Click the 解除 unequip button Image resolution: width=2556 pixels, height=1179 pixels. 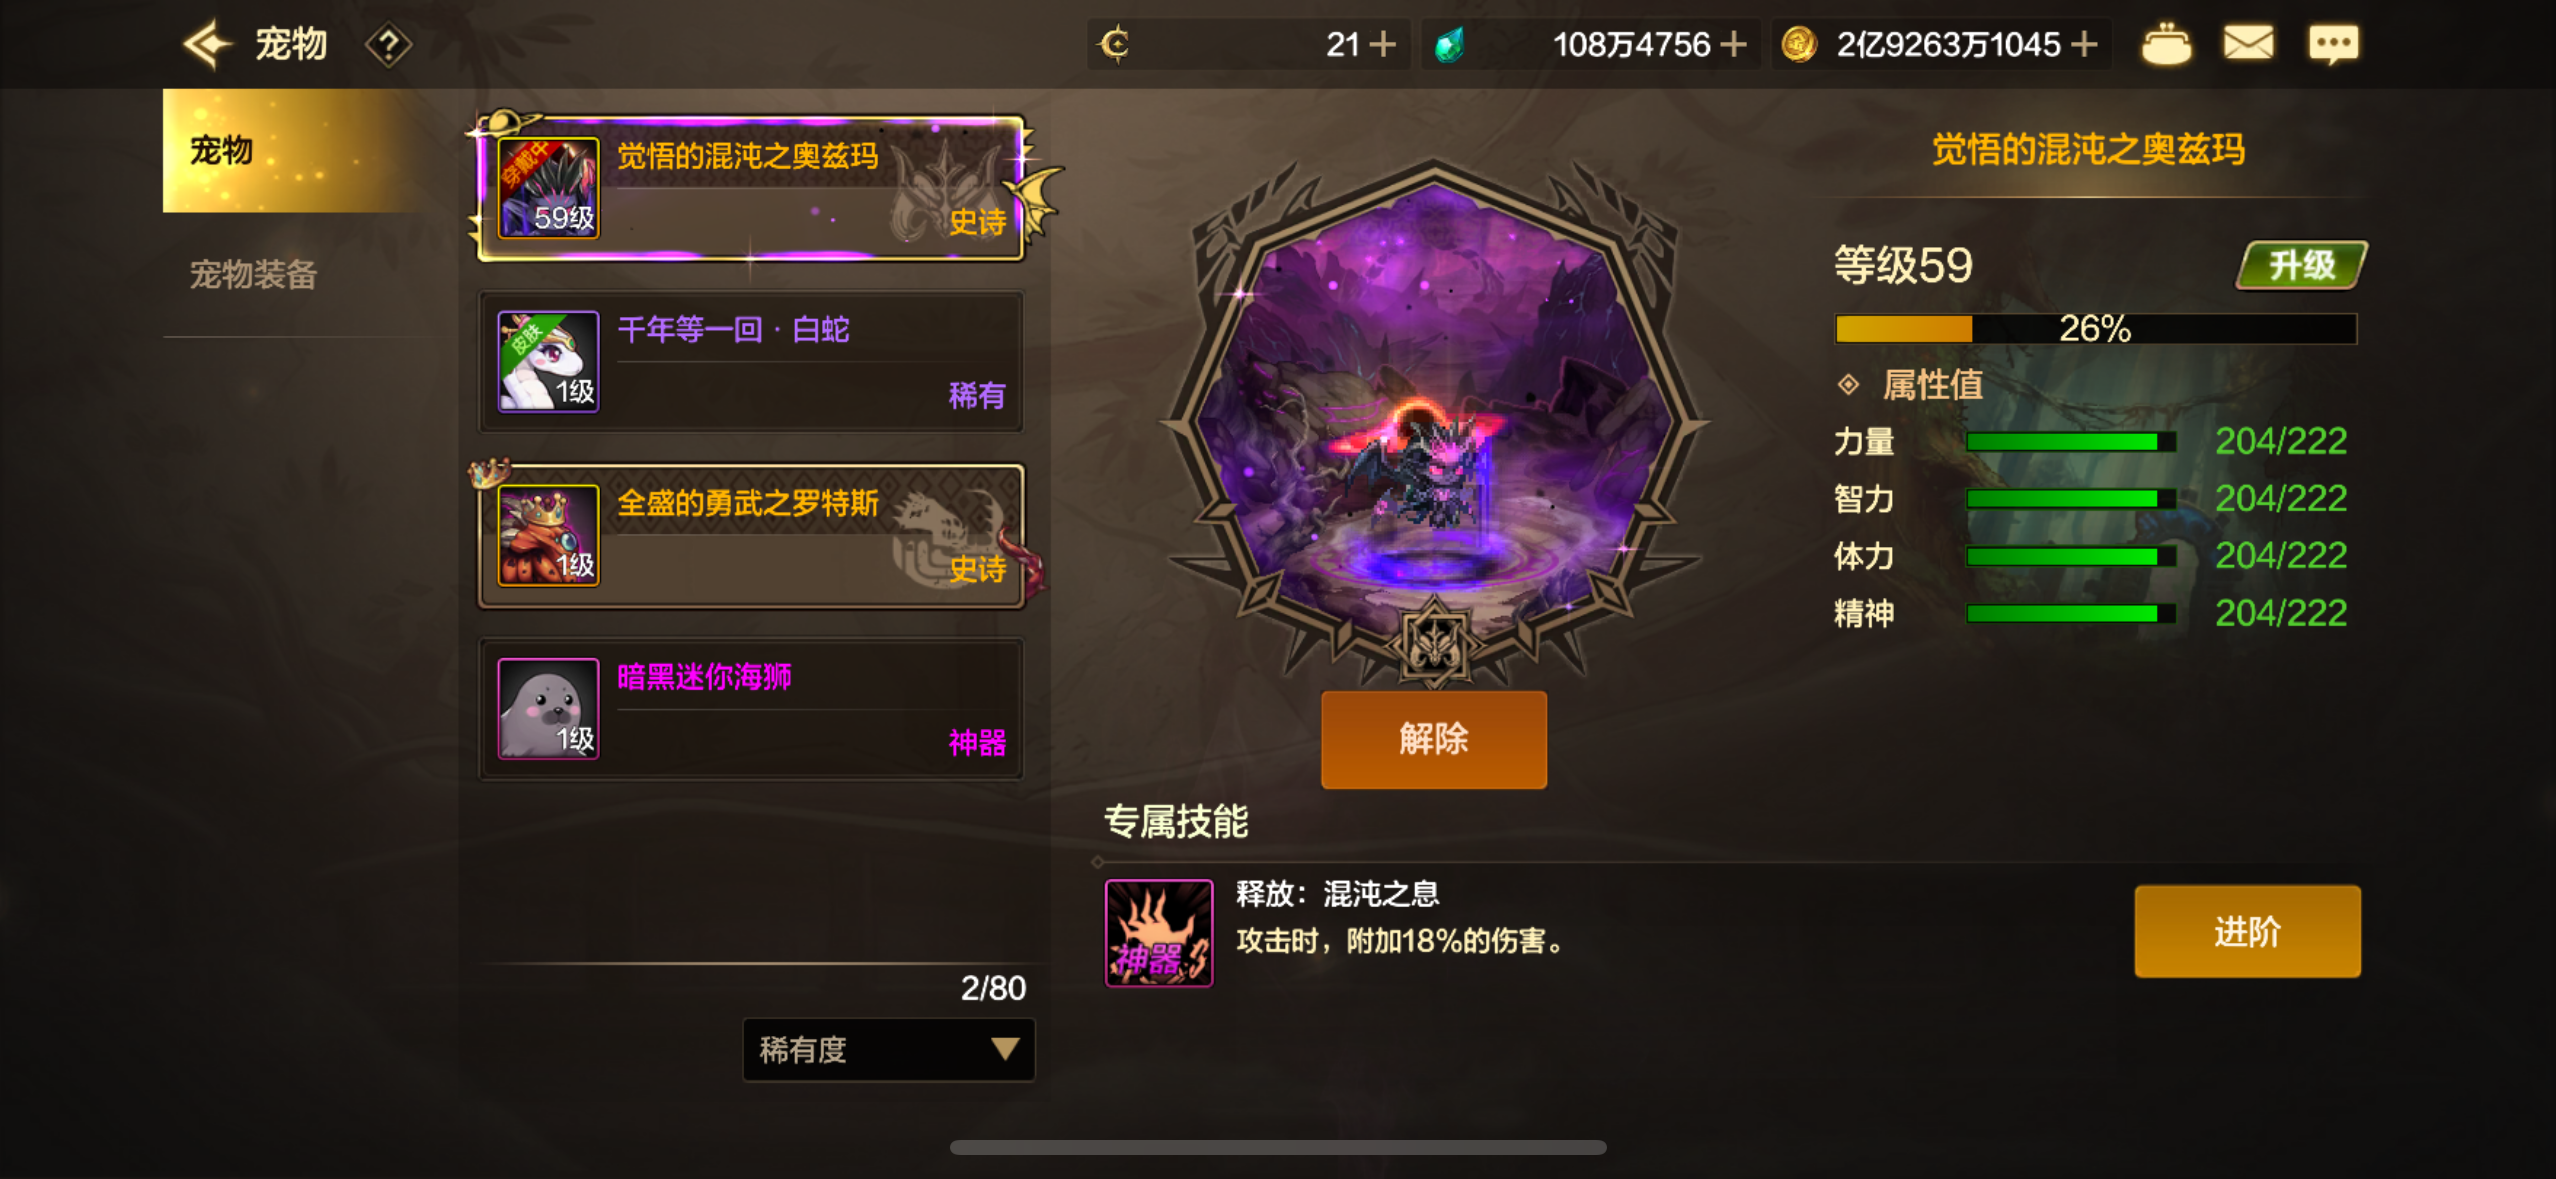1433,739
